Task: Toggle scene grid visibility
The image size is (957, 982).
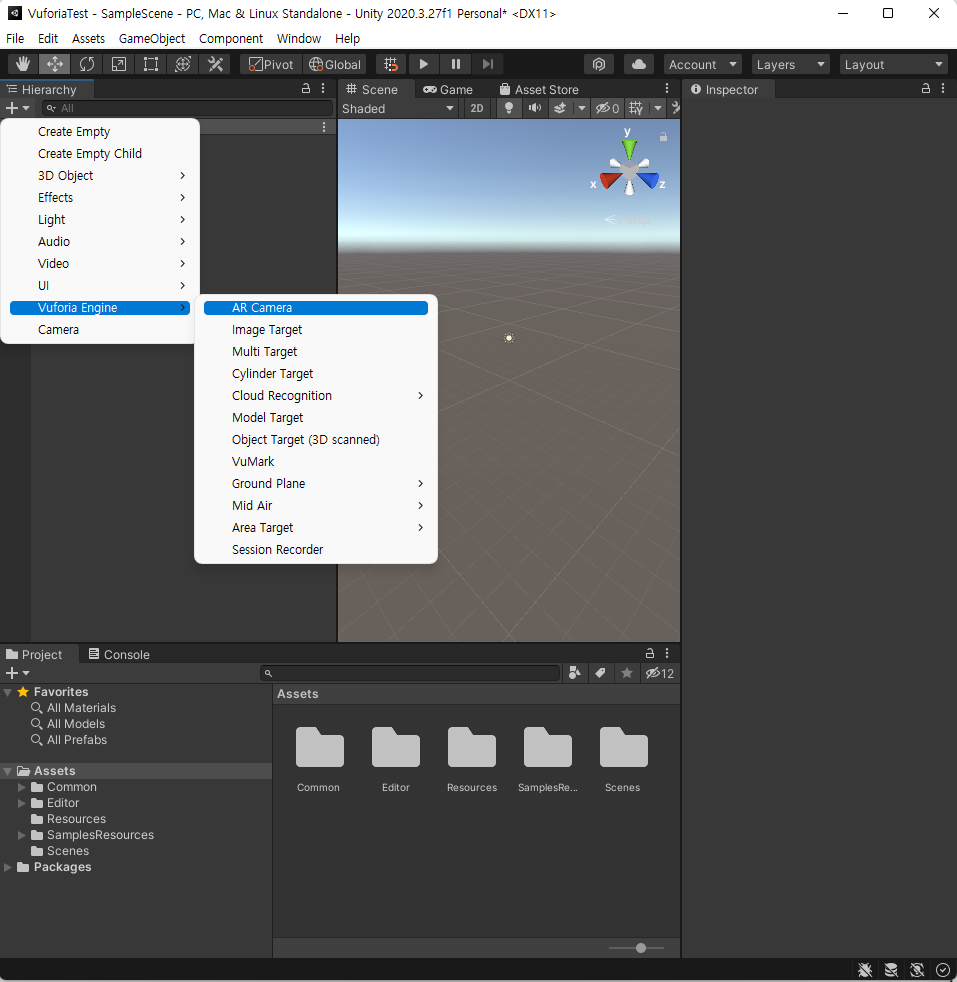Action: tap(636, 108)
